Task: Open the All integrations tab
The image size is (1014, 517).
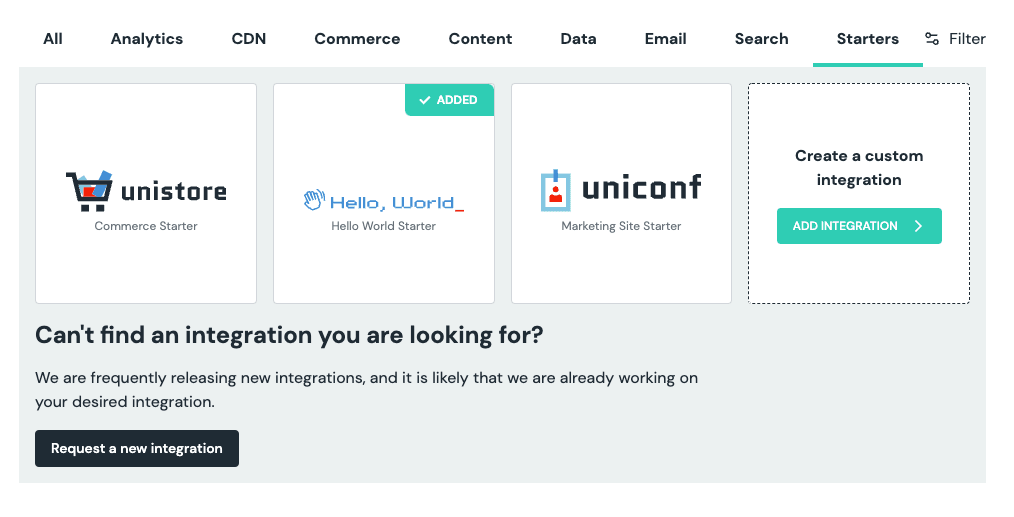Action: tap(53, 39)
